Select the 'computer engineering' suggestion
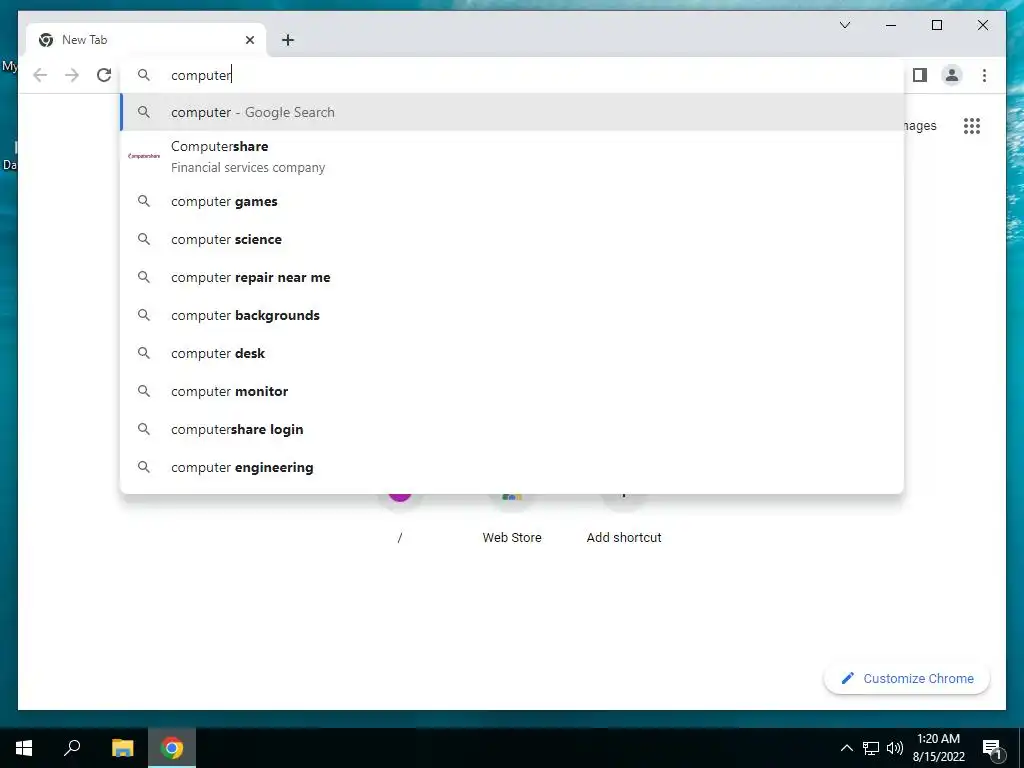1024x768 pixels. pos(513,467)
